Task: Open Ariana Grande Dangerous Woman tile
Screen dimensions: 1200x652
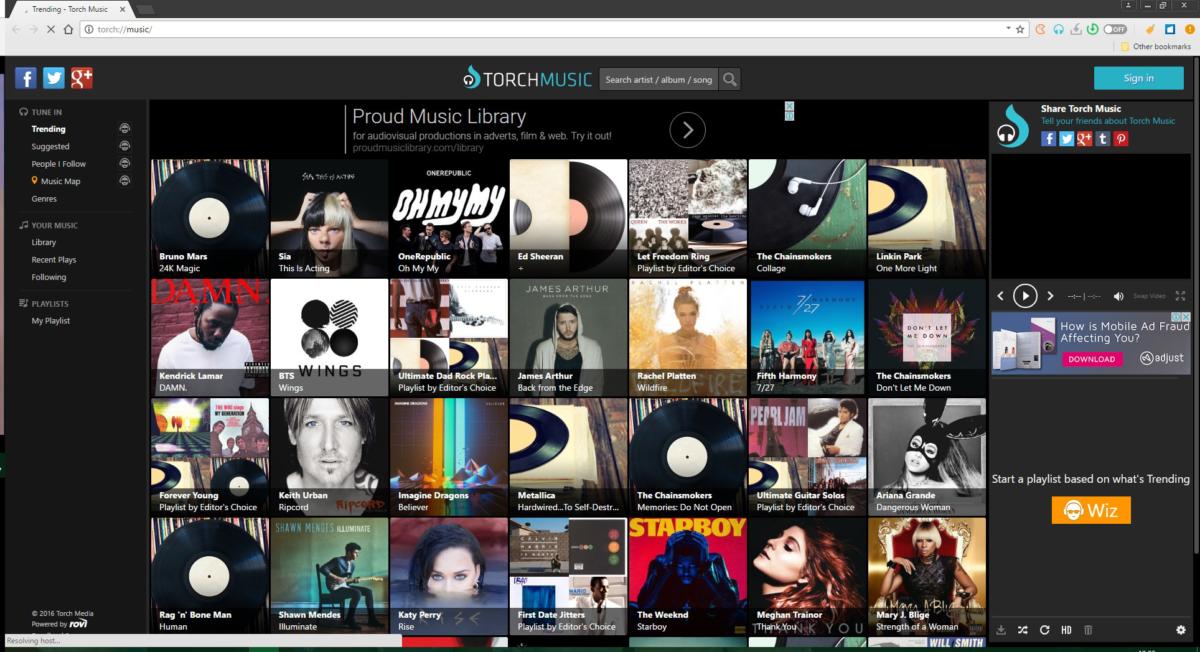Action: point(927,457)
